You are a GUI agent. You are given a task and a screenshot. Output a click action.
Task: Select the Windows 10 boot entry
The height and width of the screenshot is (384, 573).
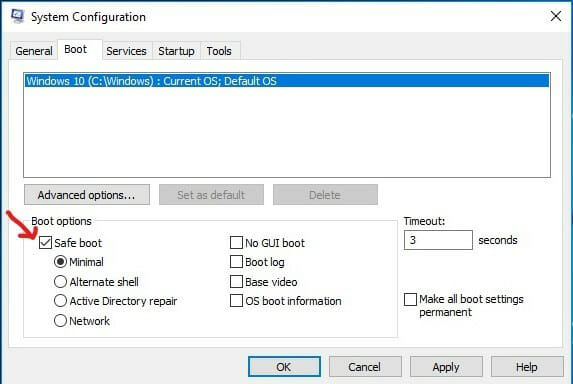287,81
